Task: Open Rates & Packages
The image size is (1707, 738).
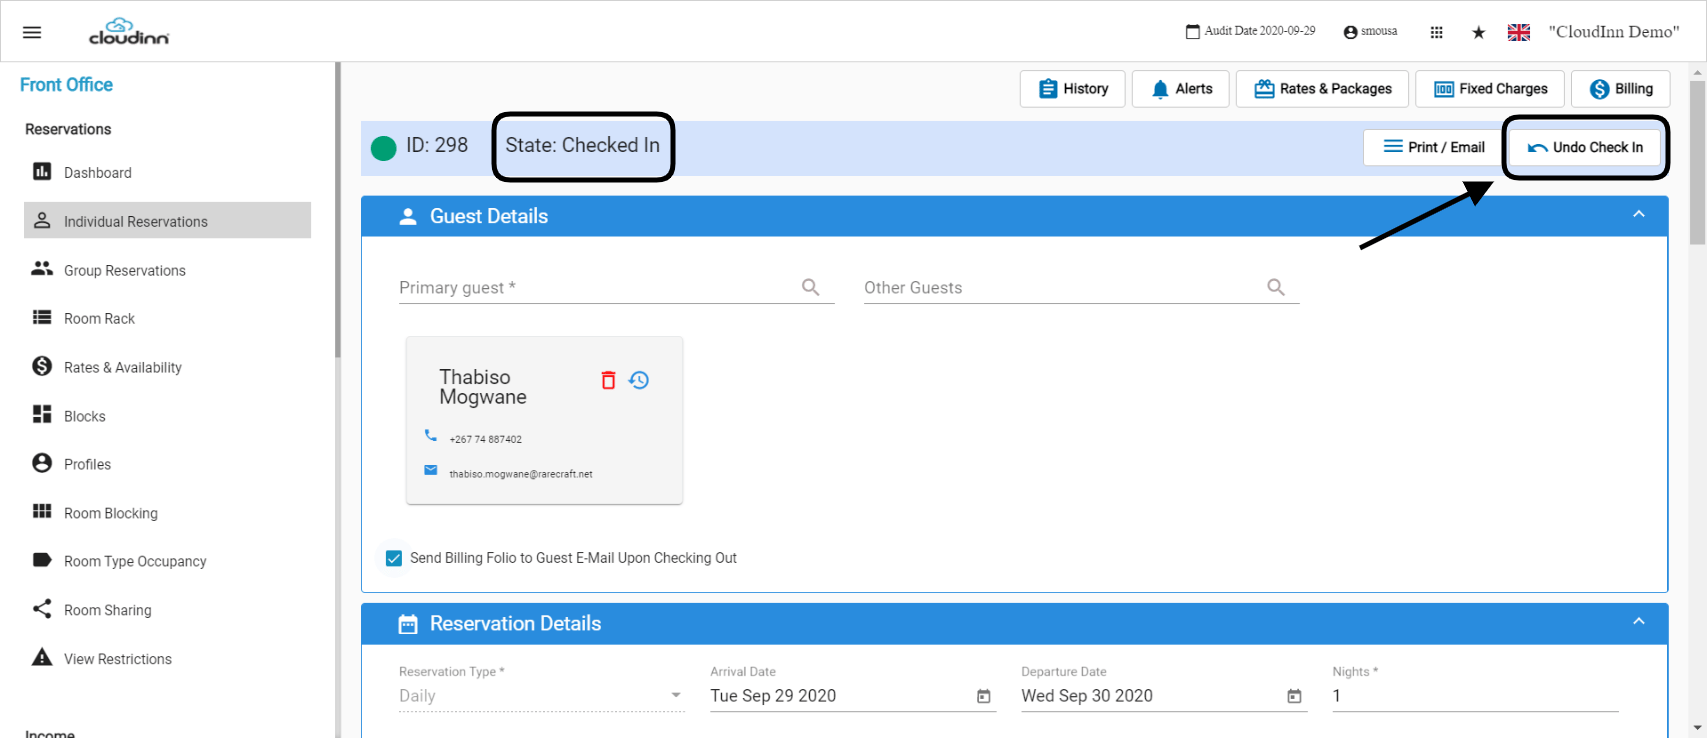Action: [x=1322, y=89]
